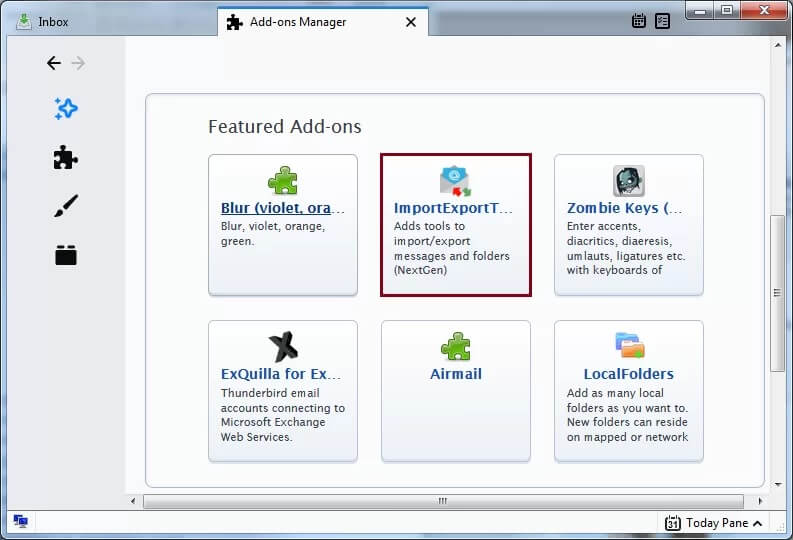Go back using the back arrow
Image resolution: width=793 pixels, height=540 pixels.
pyautogui.click(x=54, y=63)
